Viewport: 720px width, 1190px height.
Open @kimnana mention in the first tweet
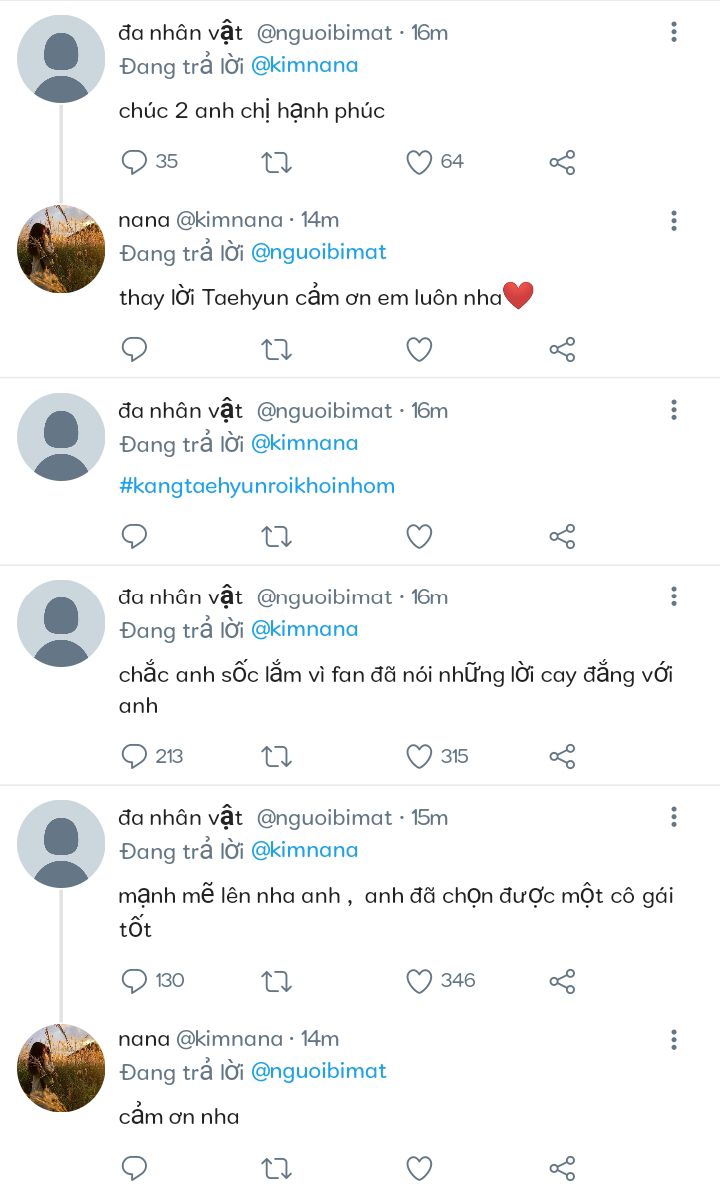coord(304,66)
